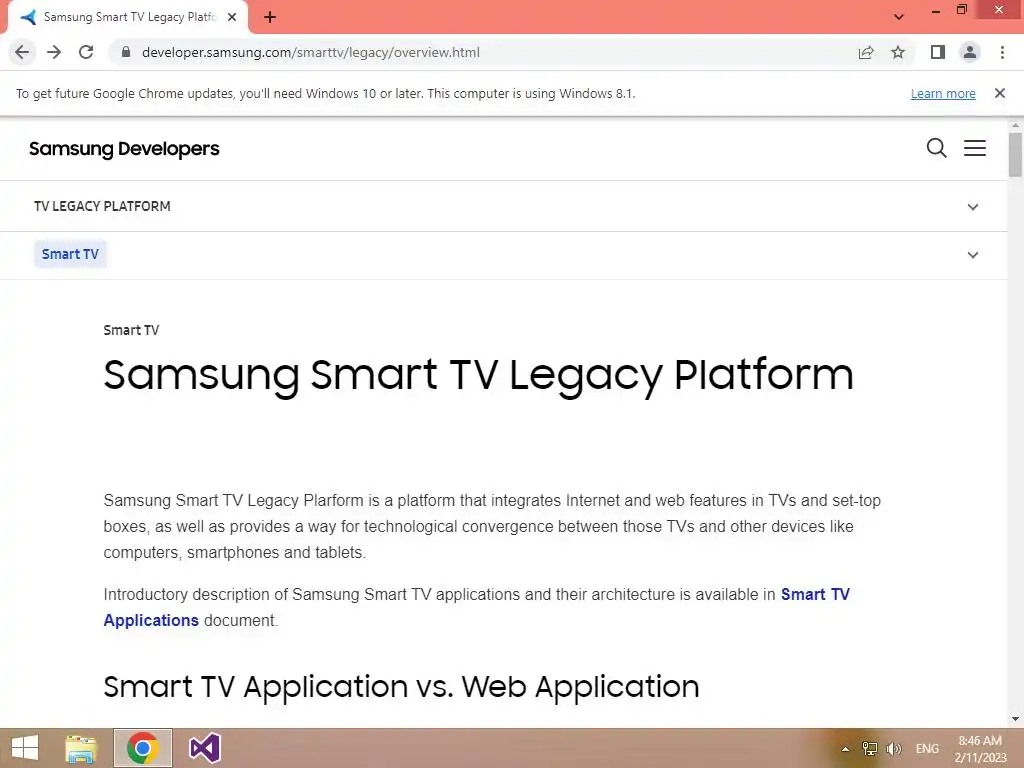Switch to Chrome in taskbar
Screen dimensions: 1024x768
[143, 748]
